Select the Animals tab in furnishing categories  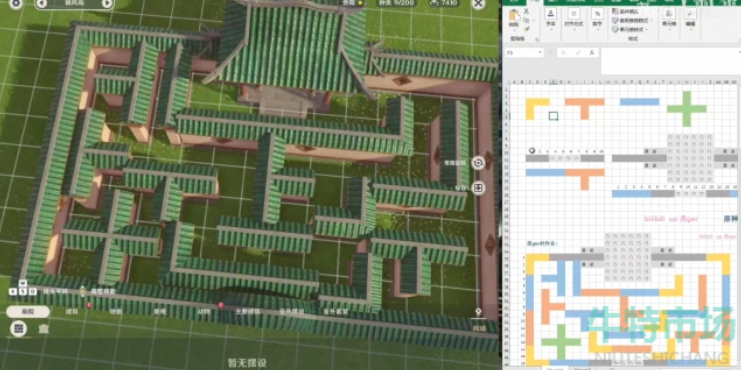click(204, 312)
